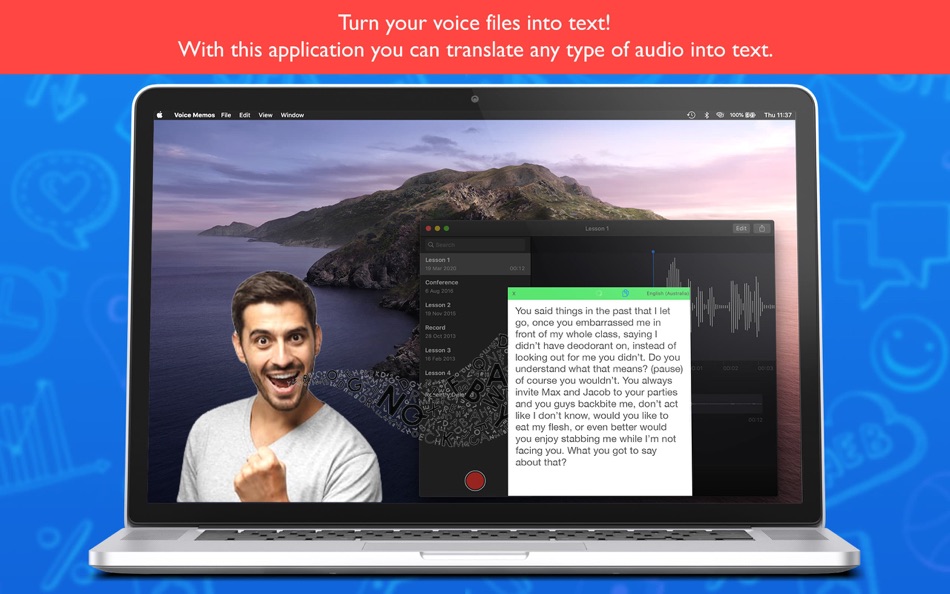Click the red record button
The height and width of the screenshot is (594, 950).
point(475,481)
